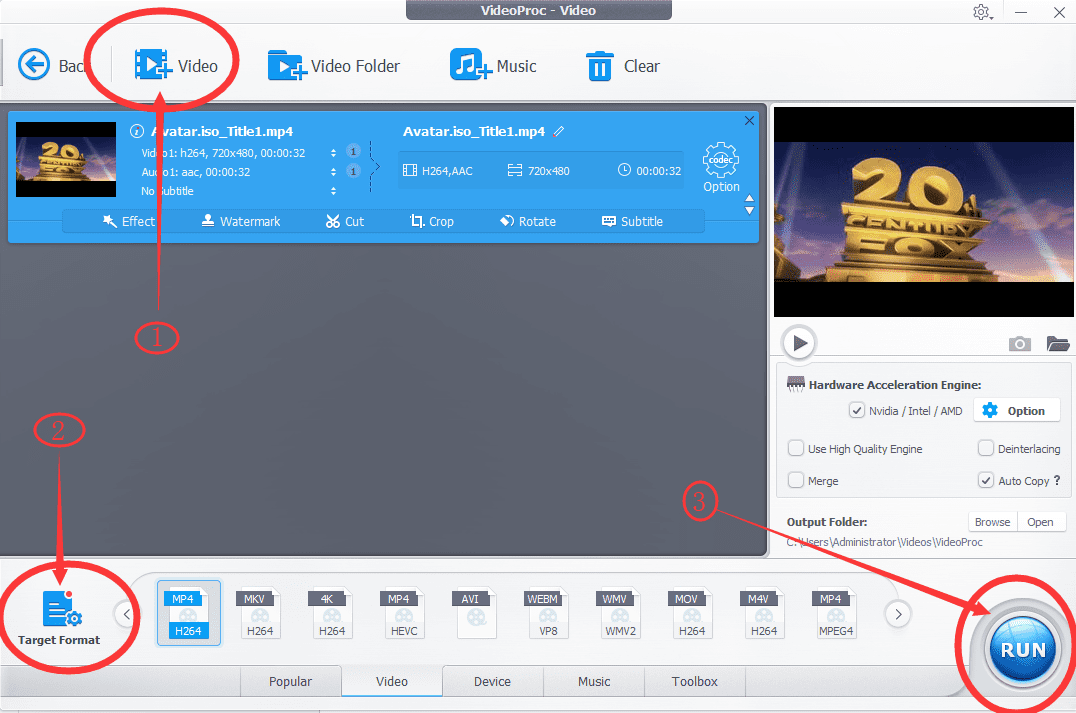Select WEBM VP8 format

point(547,613)
